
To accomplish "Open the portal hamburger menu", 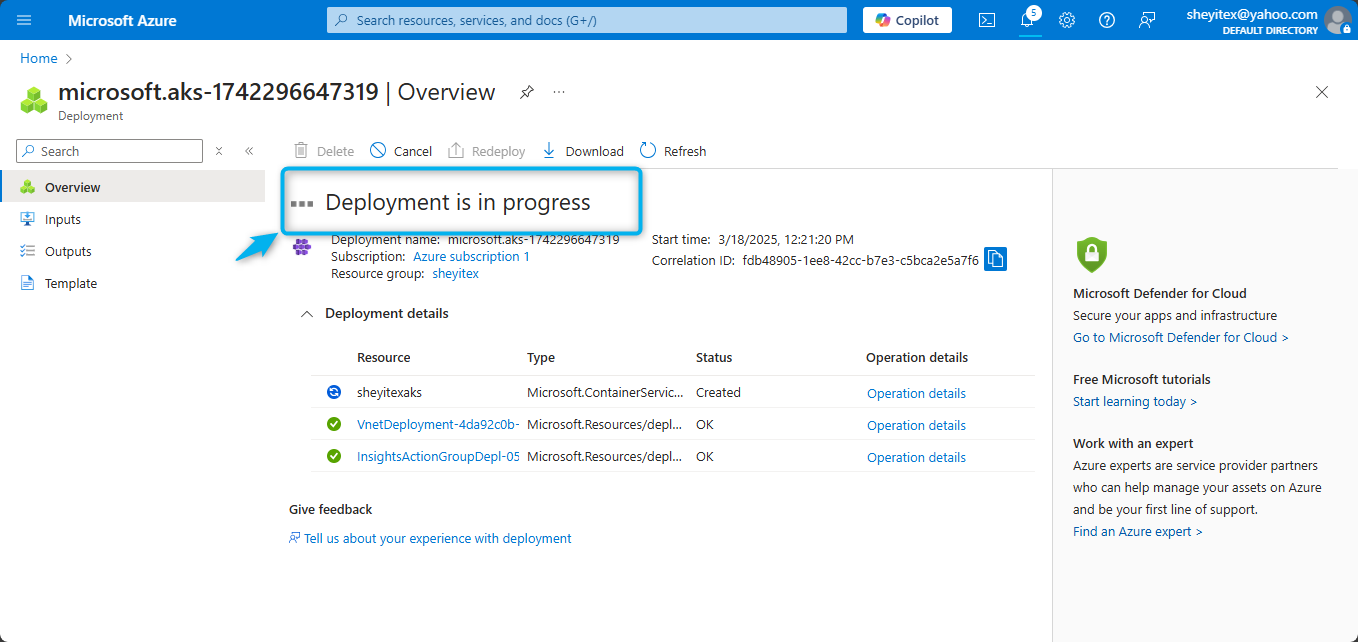I will click(24, 20).
